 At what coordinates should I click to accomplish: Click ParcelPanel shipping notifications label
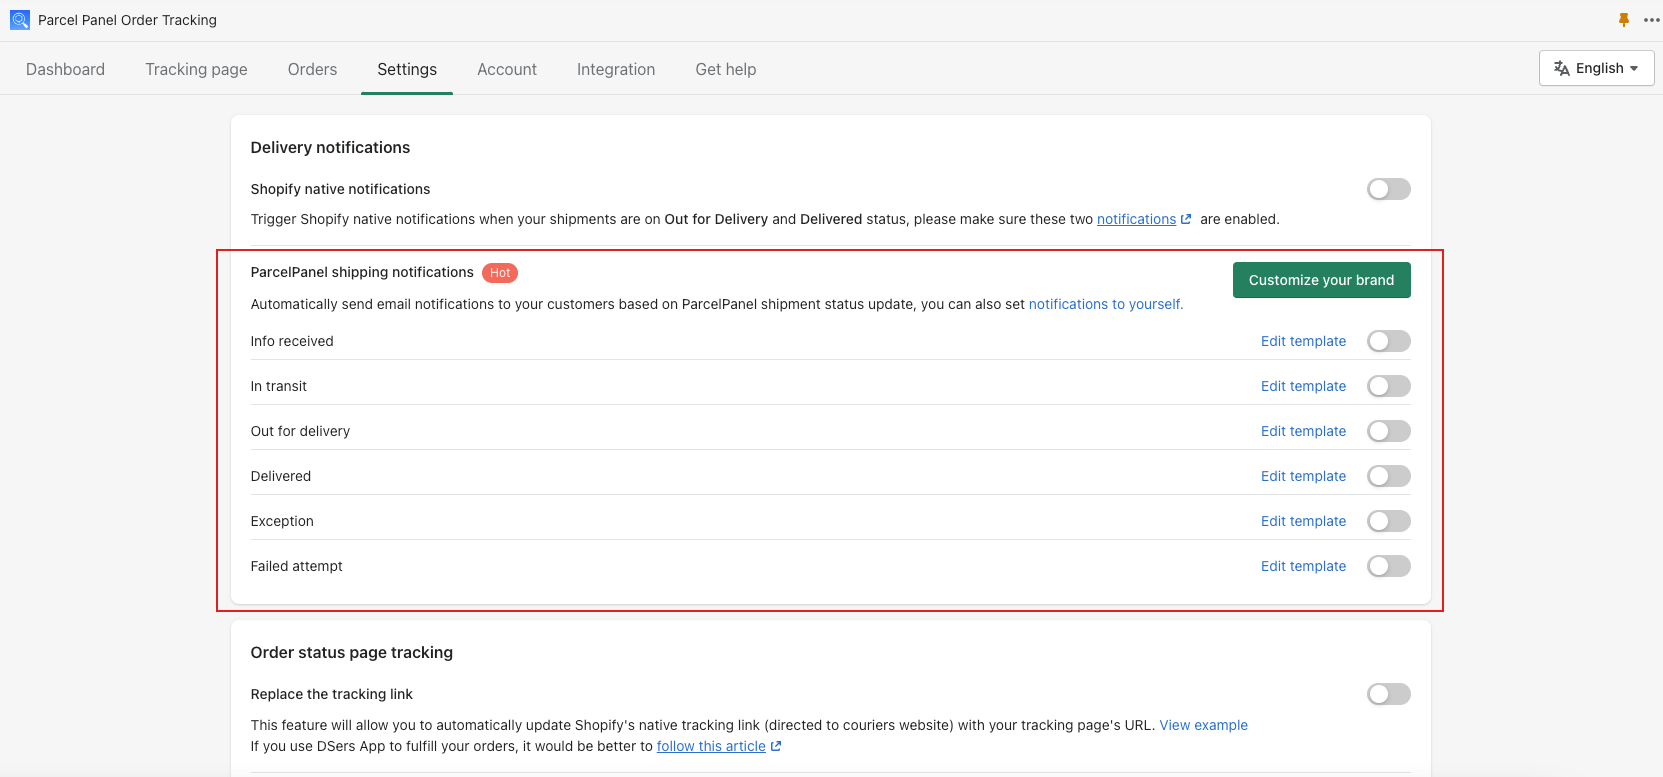click(x=362, y=272)
